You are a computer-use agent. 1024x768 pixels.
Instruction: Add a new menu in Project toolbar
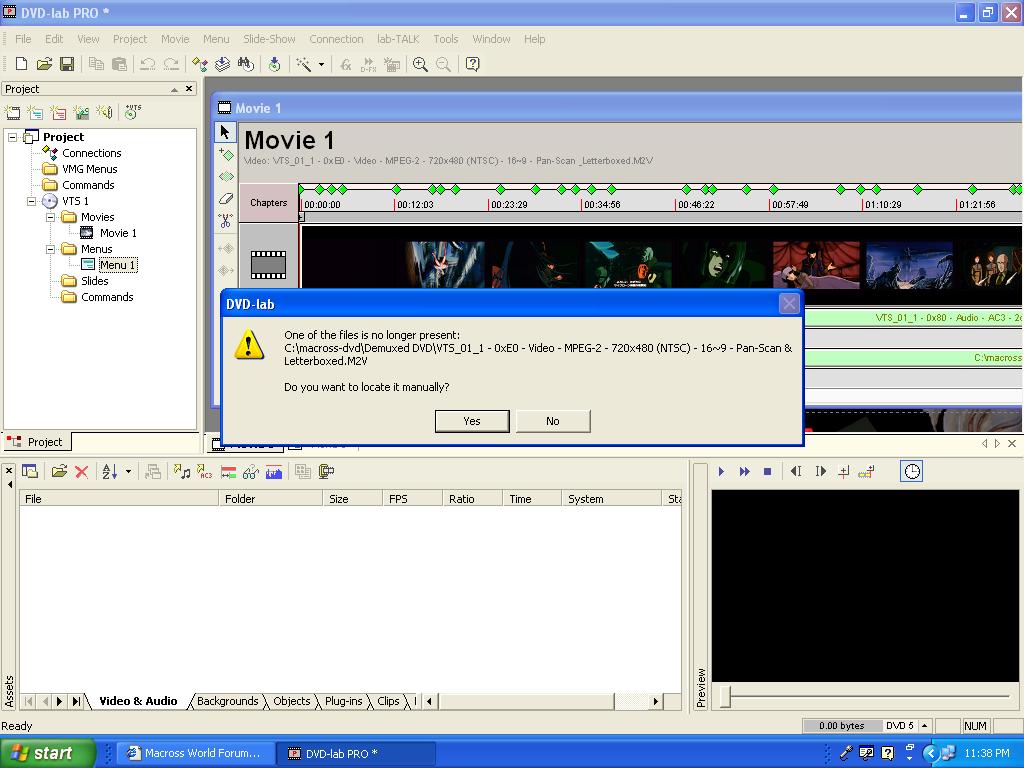(35, 112)
